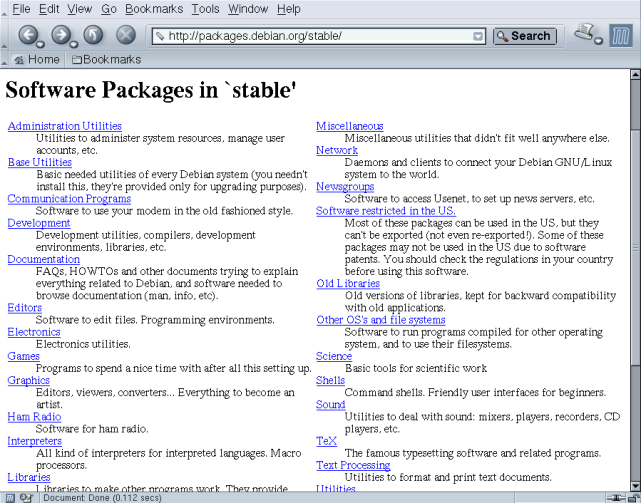Open the Electronics link
The height and width of the screenshot is (503, 641).
(34, 332)
